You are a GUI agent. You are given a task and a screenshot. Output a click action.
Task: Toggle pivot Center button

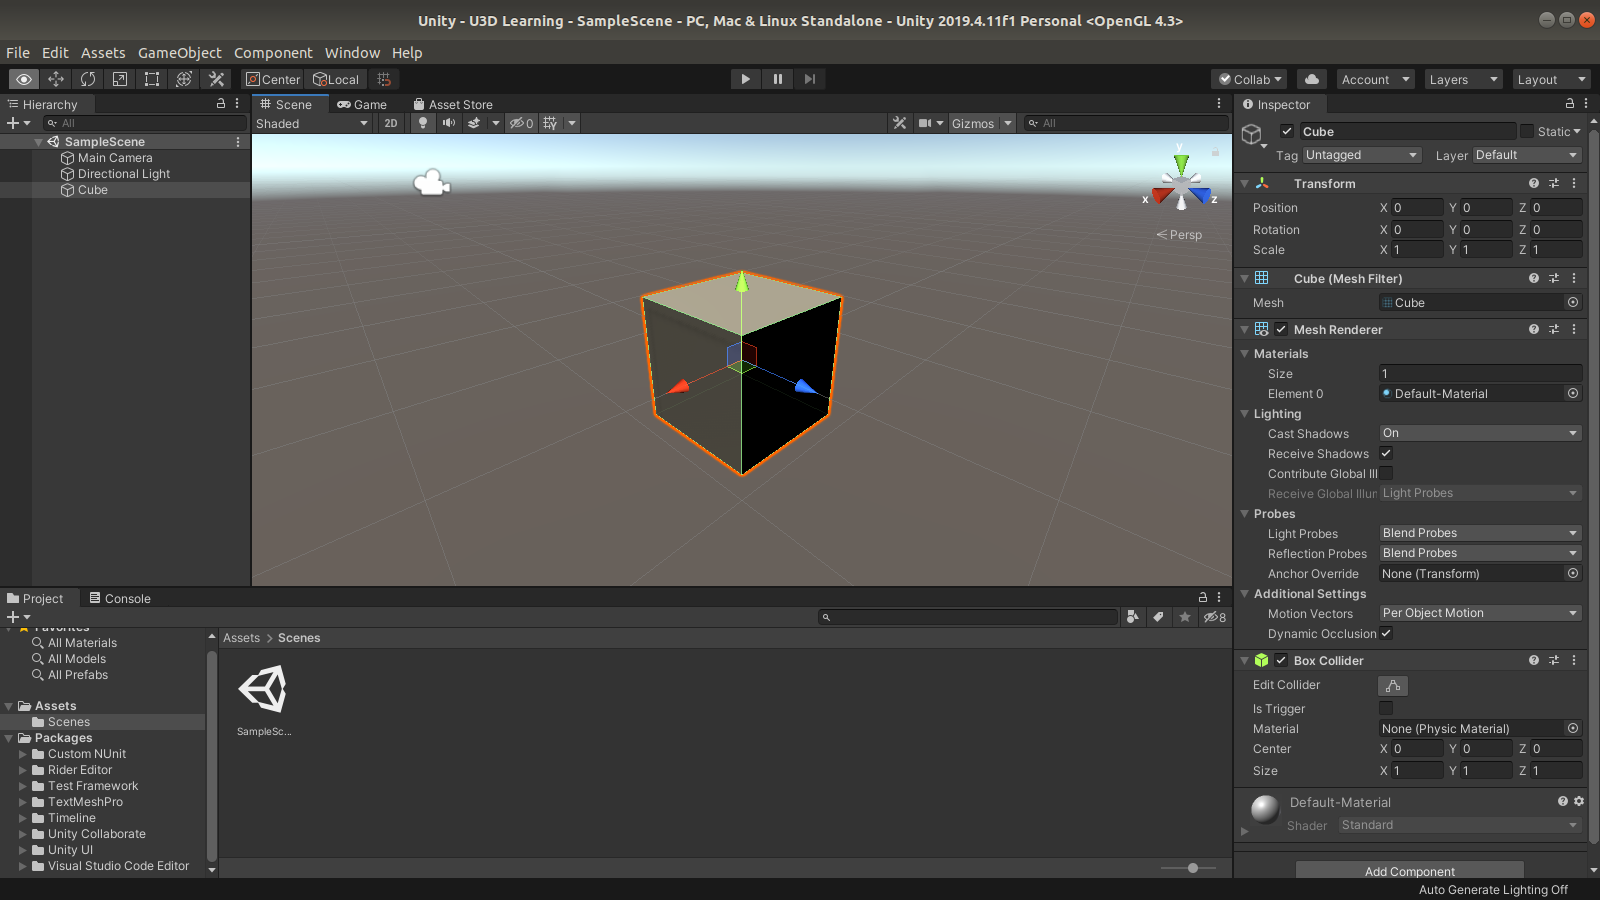click(273, 79)
